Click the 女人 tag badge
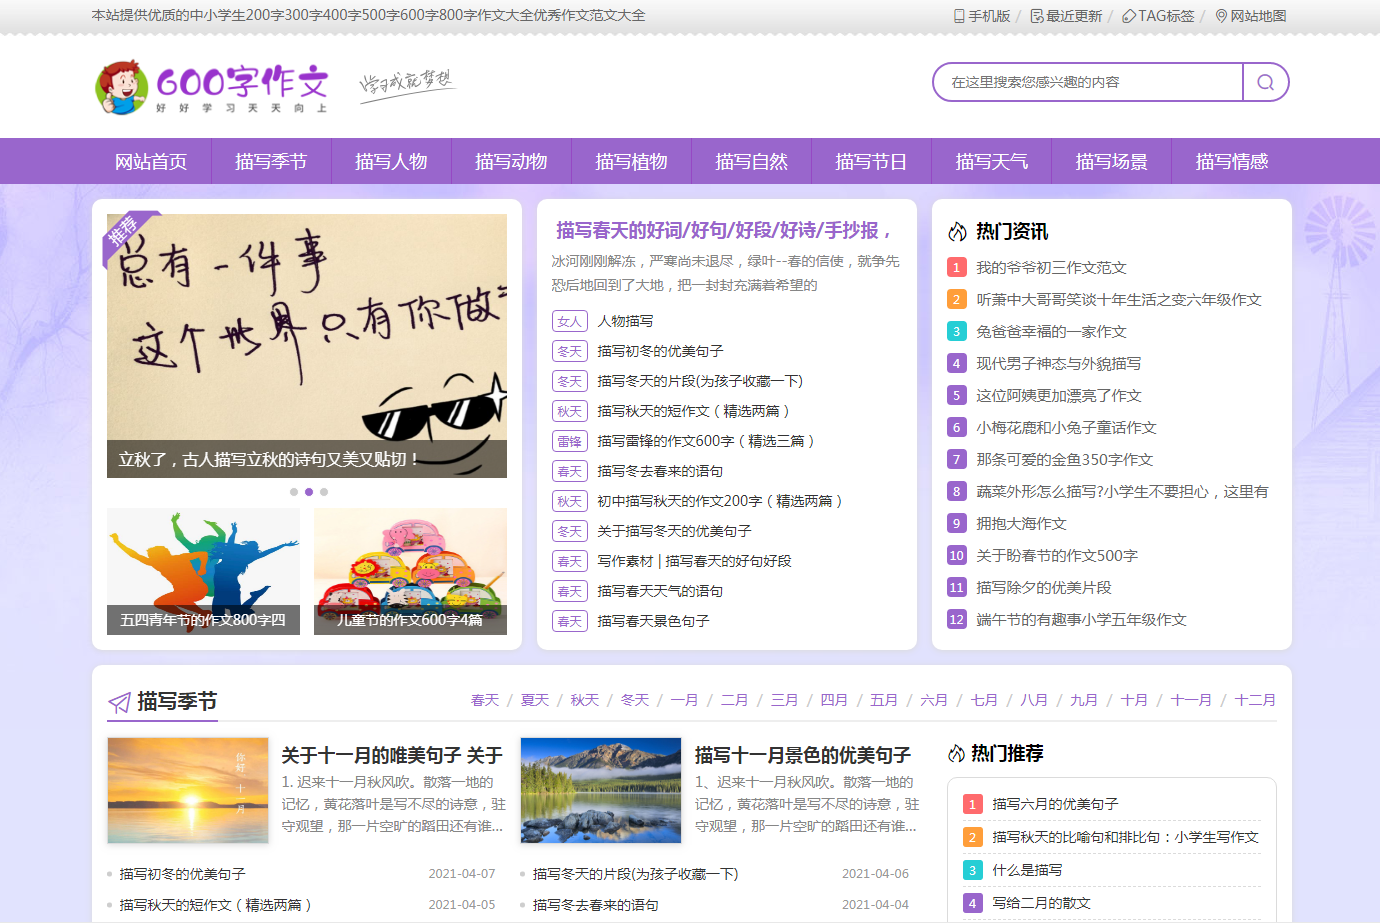The height and width of the screenshot is (924, 1380). coord(569,321)
